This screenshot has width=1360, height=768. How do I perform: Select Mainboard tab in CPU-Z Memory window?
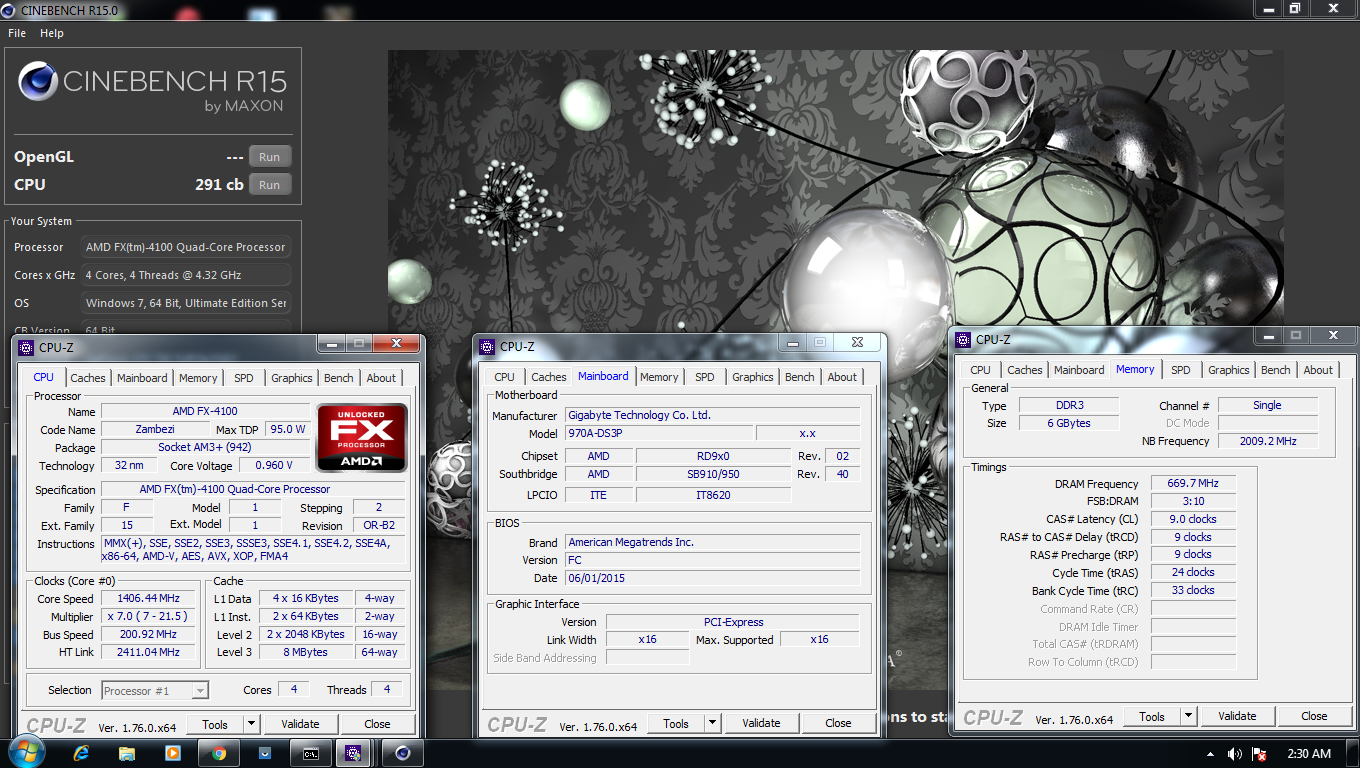click(x=1080, y=370)
